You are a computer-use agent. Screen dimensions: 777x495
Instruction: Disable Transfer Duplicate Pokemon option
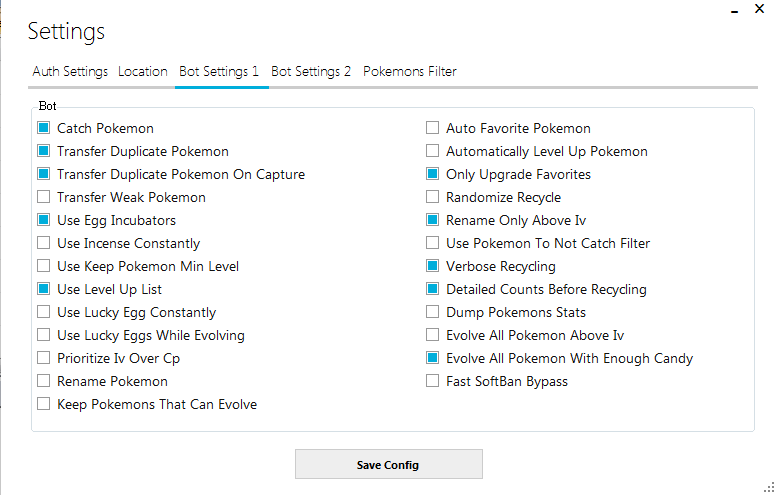[44, 151]
